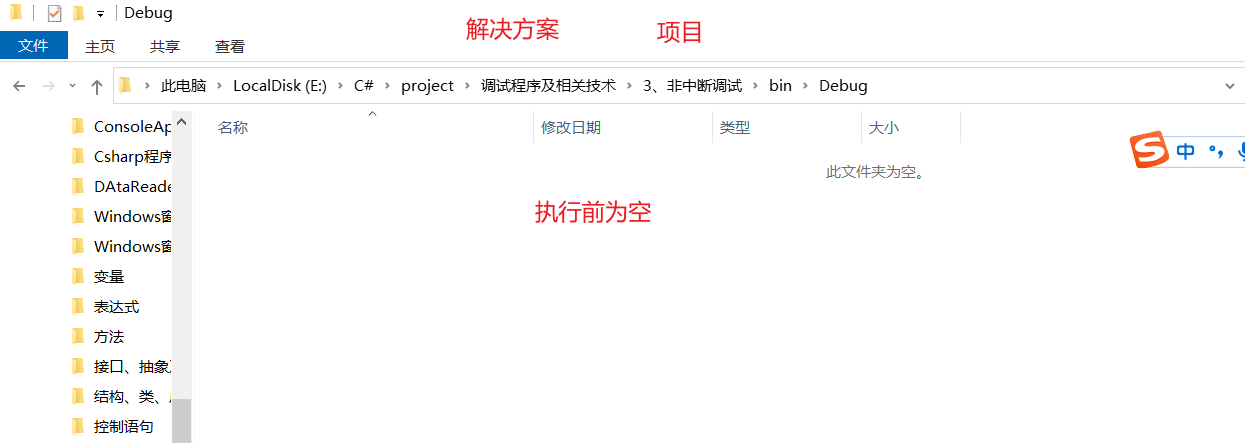Expand chevron after LocalDisk (E:)
This screenshot has width=1245, height=443.
[341, 86]
